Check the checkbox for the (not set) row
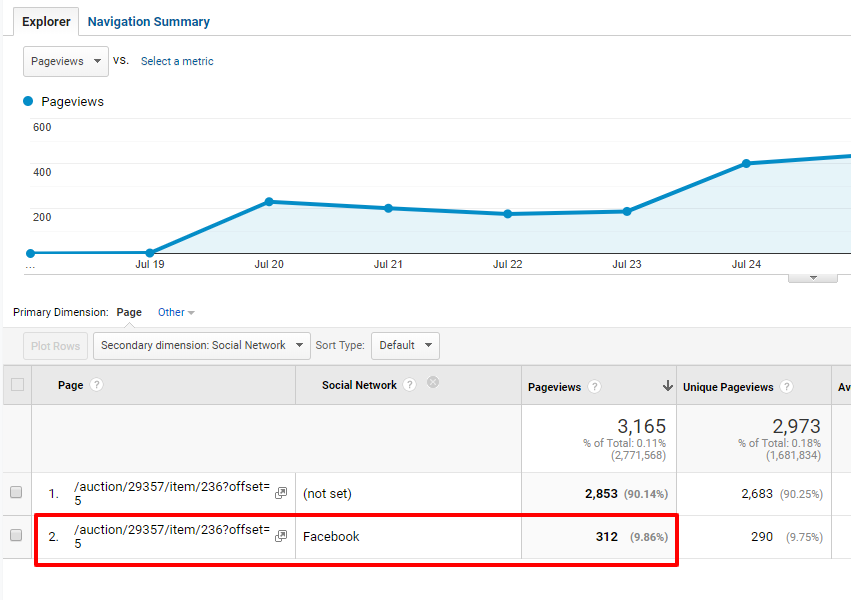Screen dimensions: 851x600 [16, 492]
